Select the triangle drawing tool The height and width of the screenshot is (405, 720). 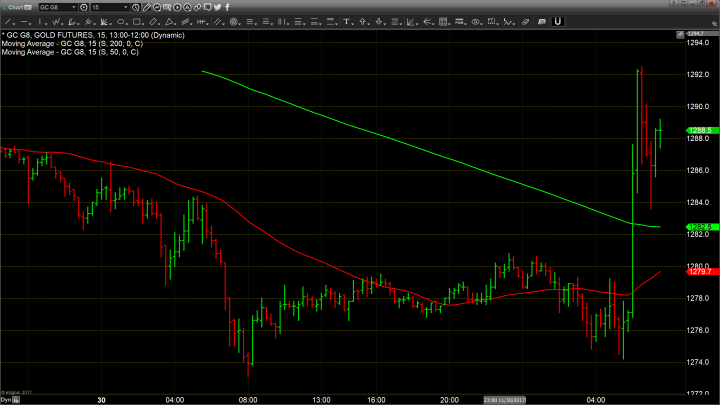(169, 21)
